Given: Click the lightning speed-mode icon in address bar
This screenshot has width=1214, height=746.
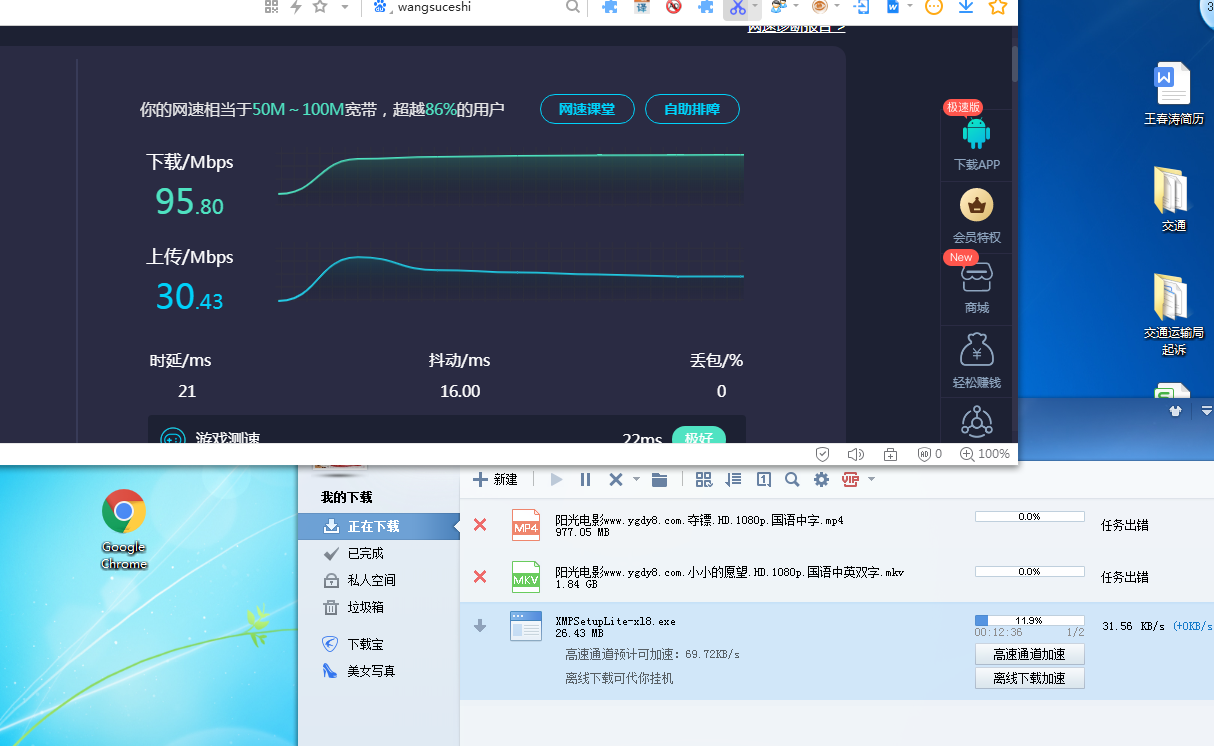Looking at the screenshot, I should (x=296, y=7).
